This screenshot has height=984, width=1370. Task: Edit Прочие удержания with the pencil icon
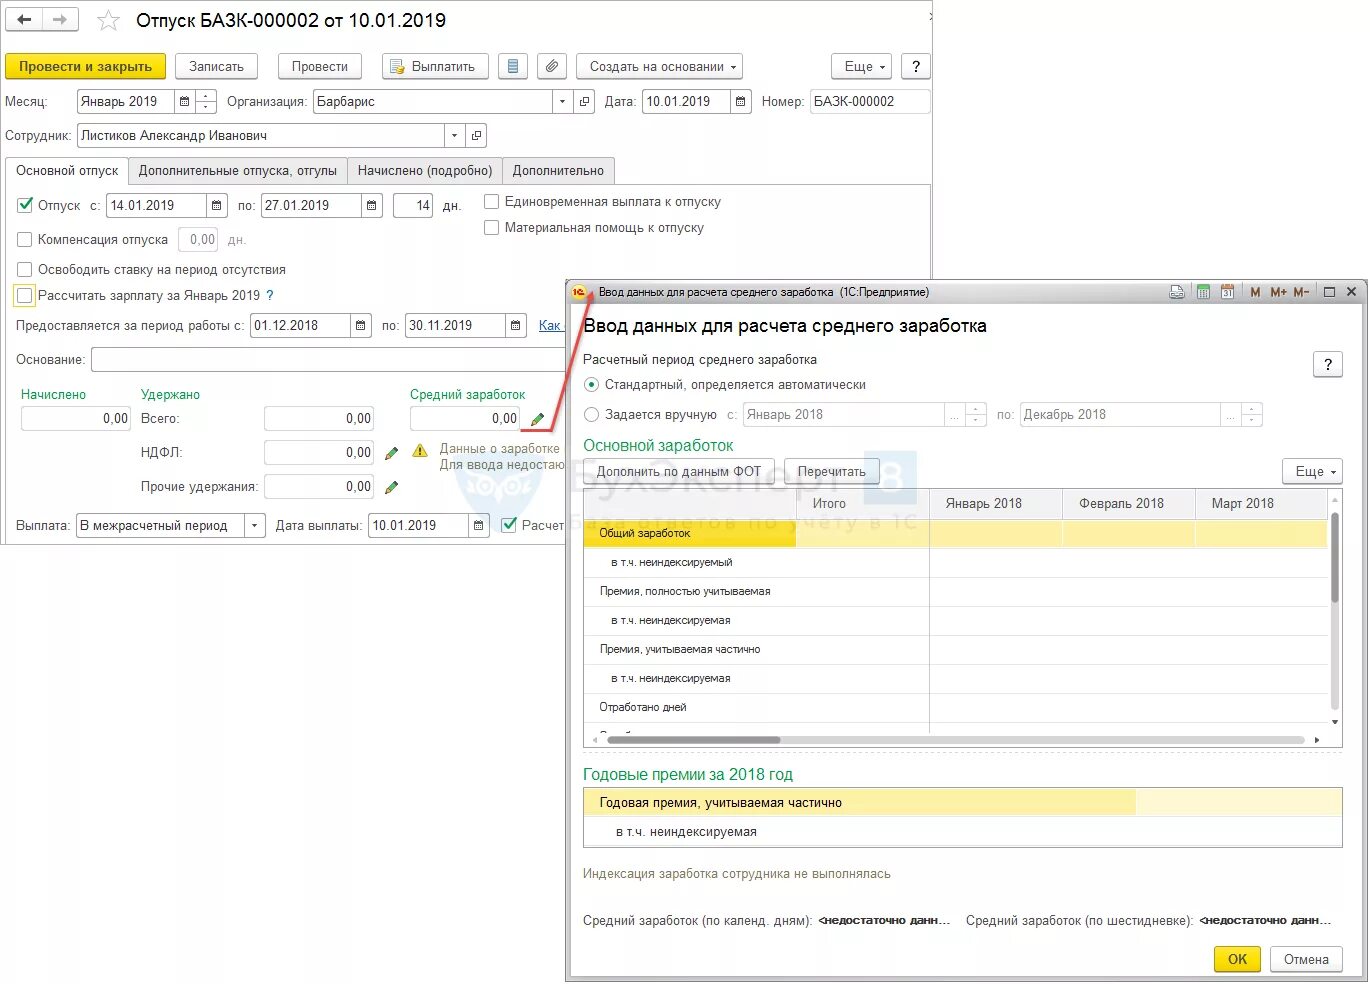[391, 487]
